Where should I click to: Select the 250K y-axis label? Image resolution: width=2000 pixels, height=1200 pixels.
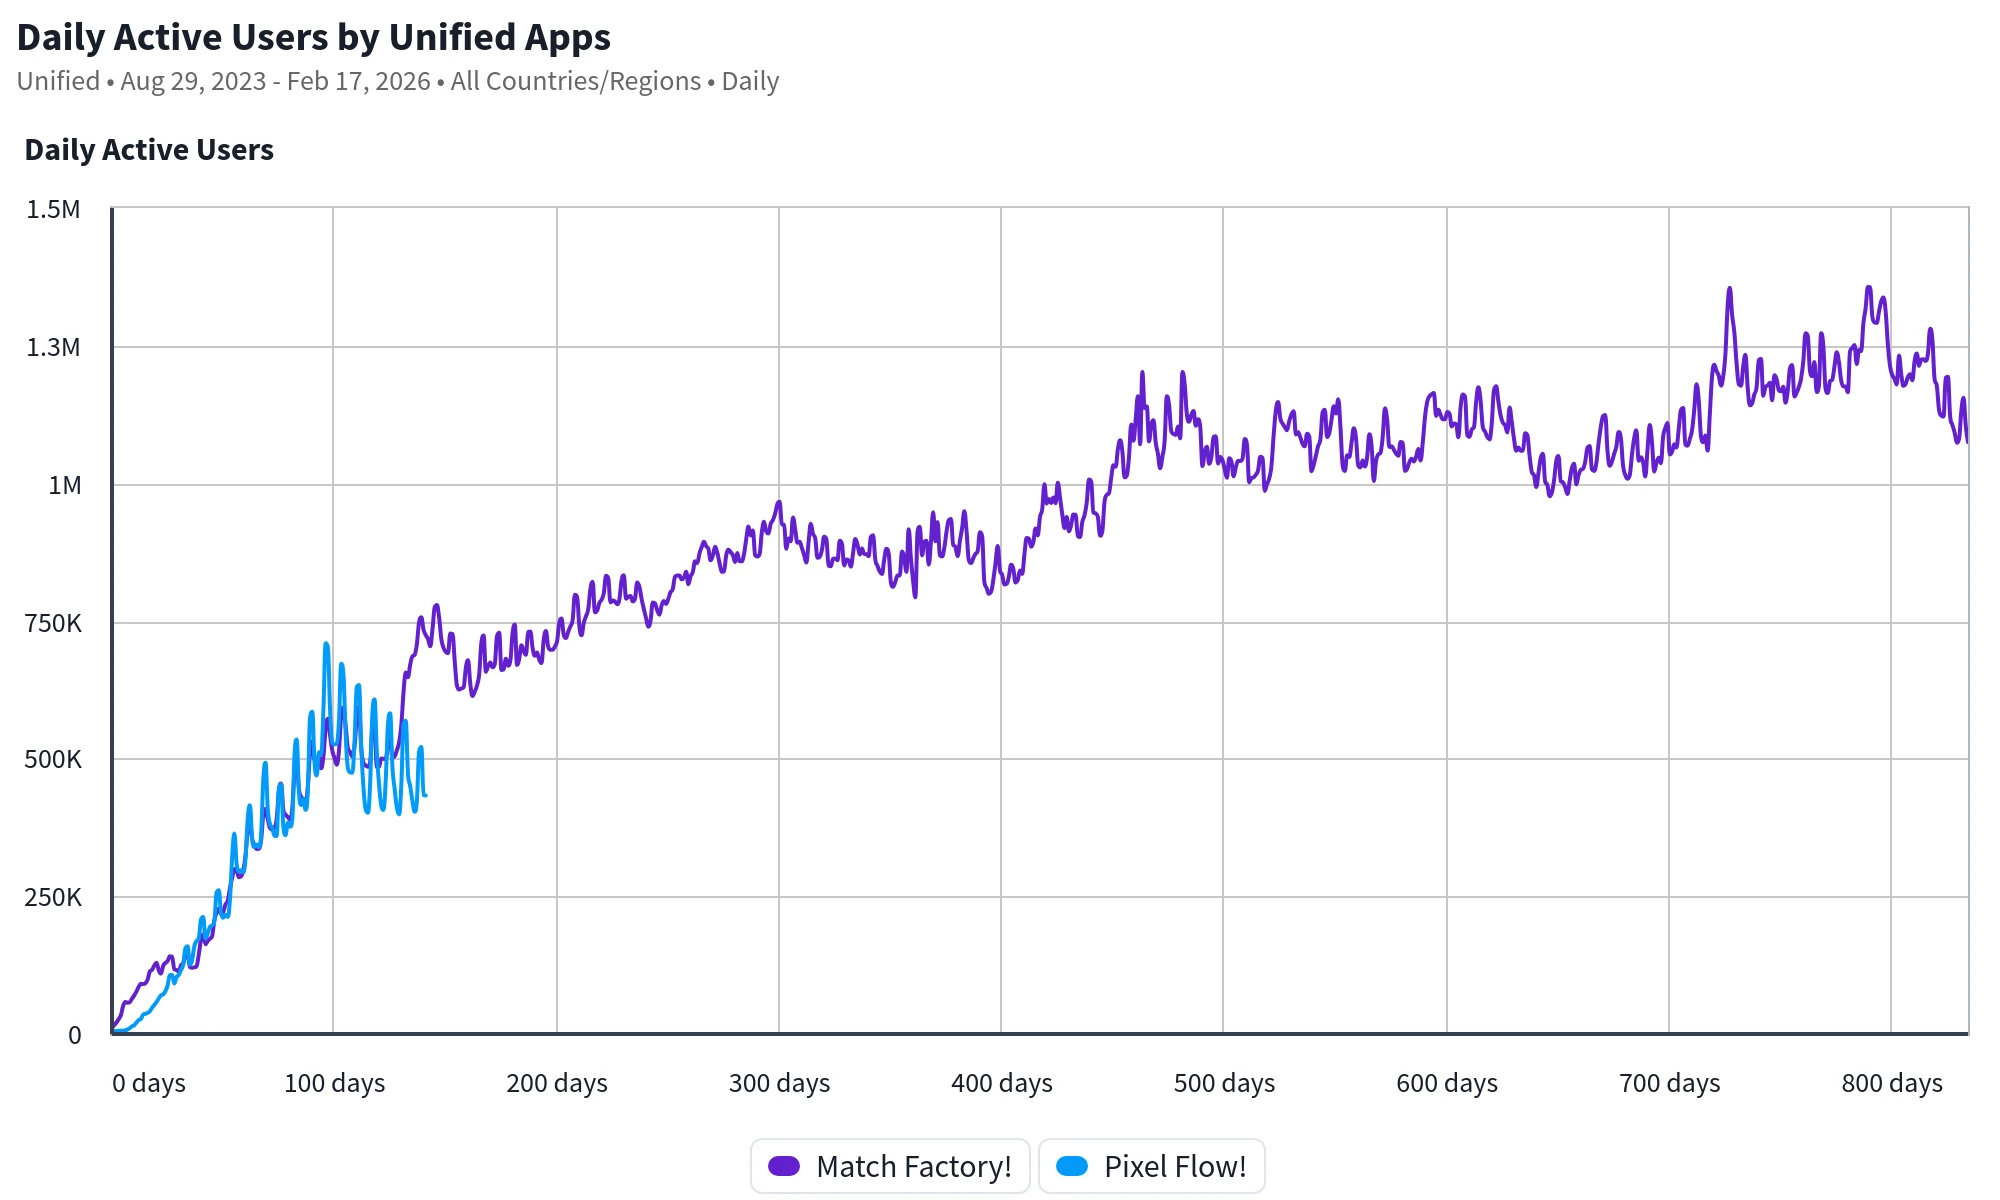pyautogui.click(x=54, y=898)
